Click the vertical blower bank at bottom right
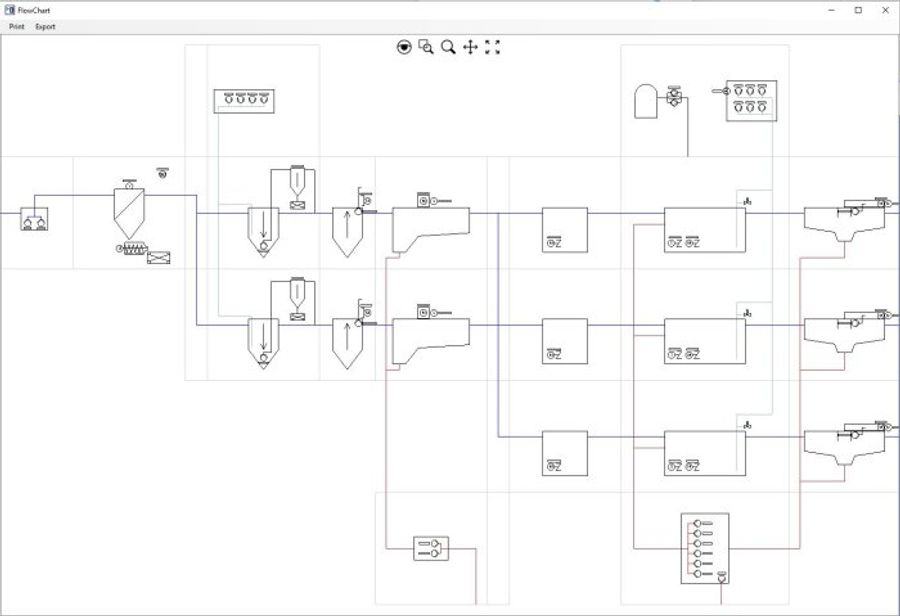This screenshot has height=616, width=900. pyautogui.click(x=703, y=550)
